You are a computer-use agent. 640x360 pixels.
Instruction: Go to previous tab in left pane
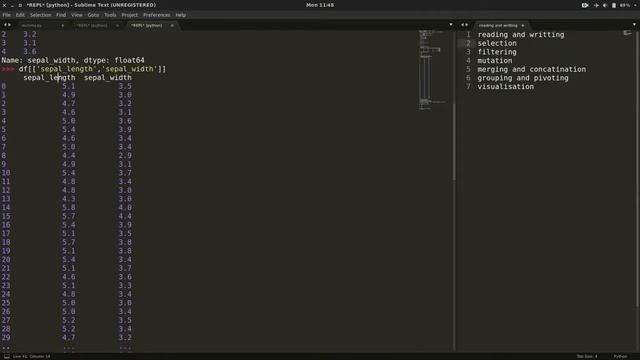(x=5, y=25)
